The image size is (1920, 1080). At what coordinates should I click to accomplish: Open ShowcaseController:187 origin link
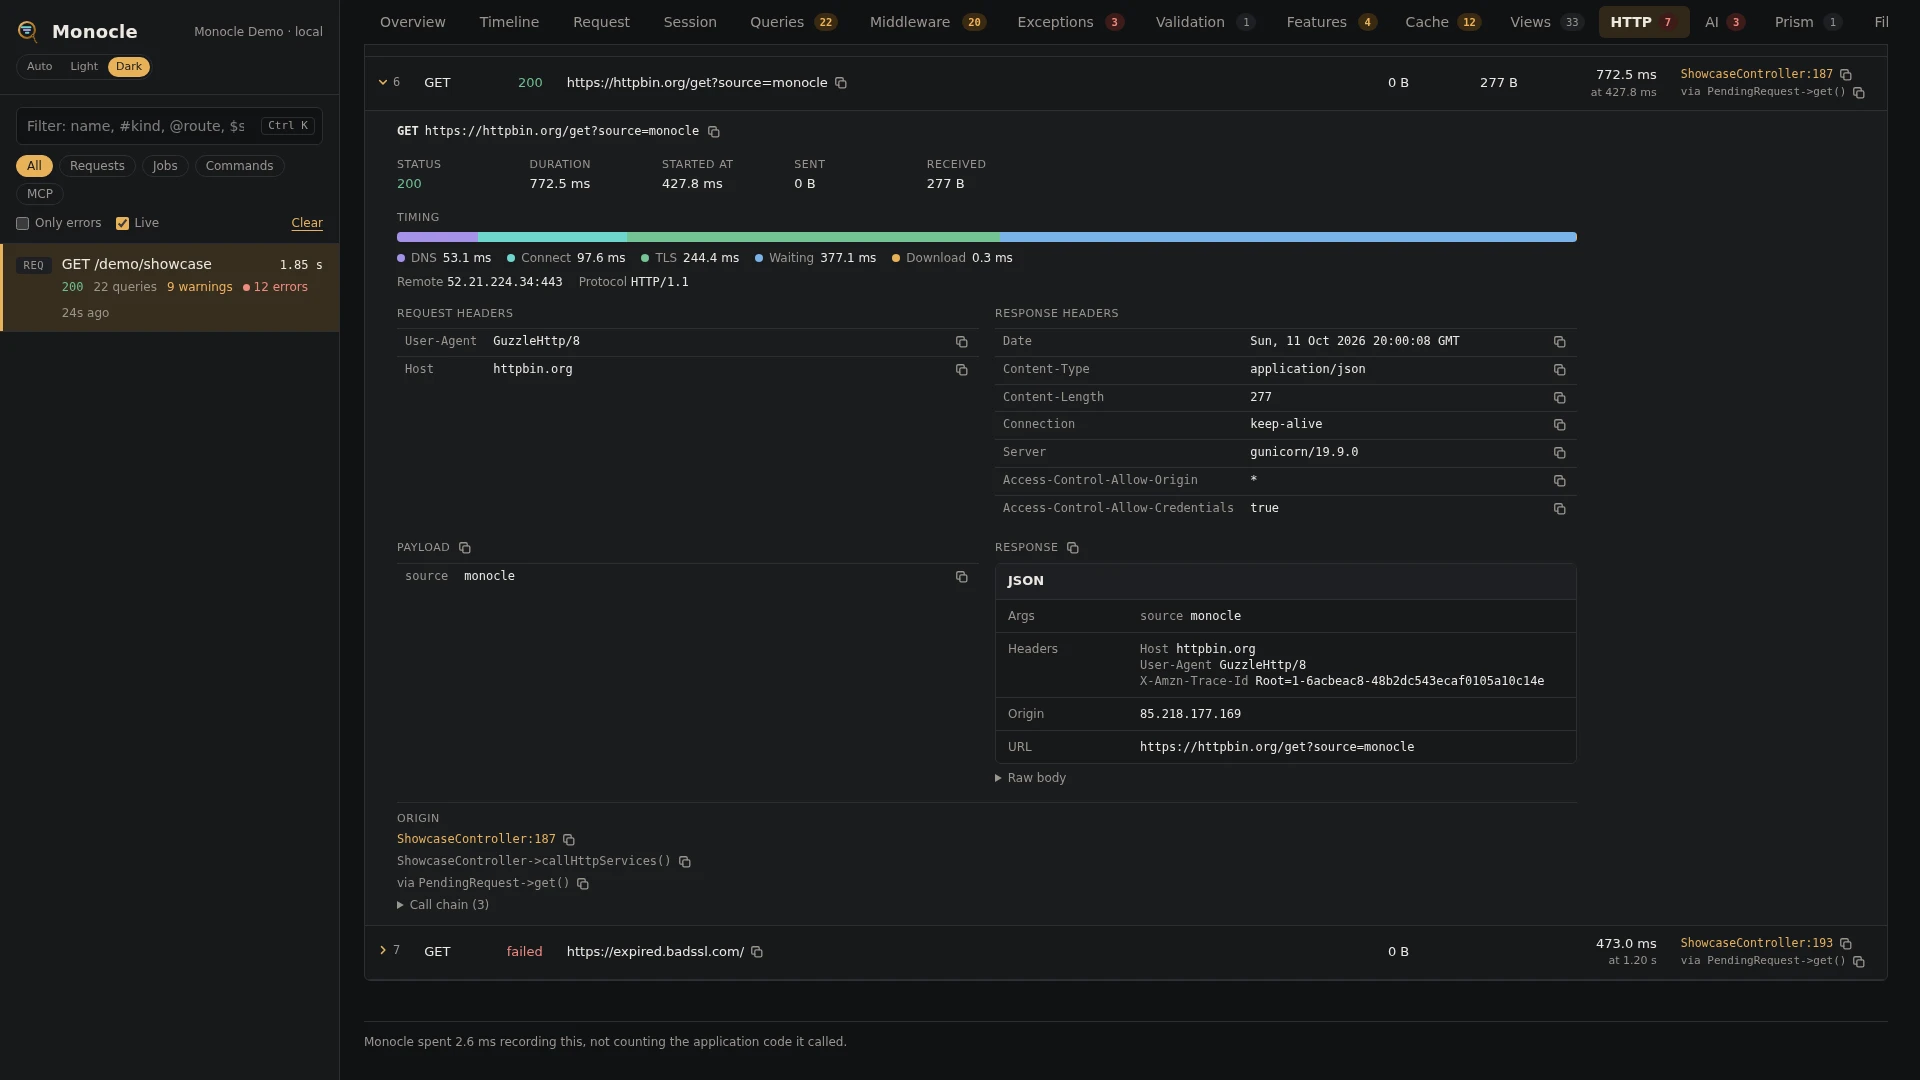click(x=476, y=840)
